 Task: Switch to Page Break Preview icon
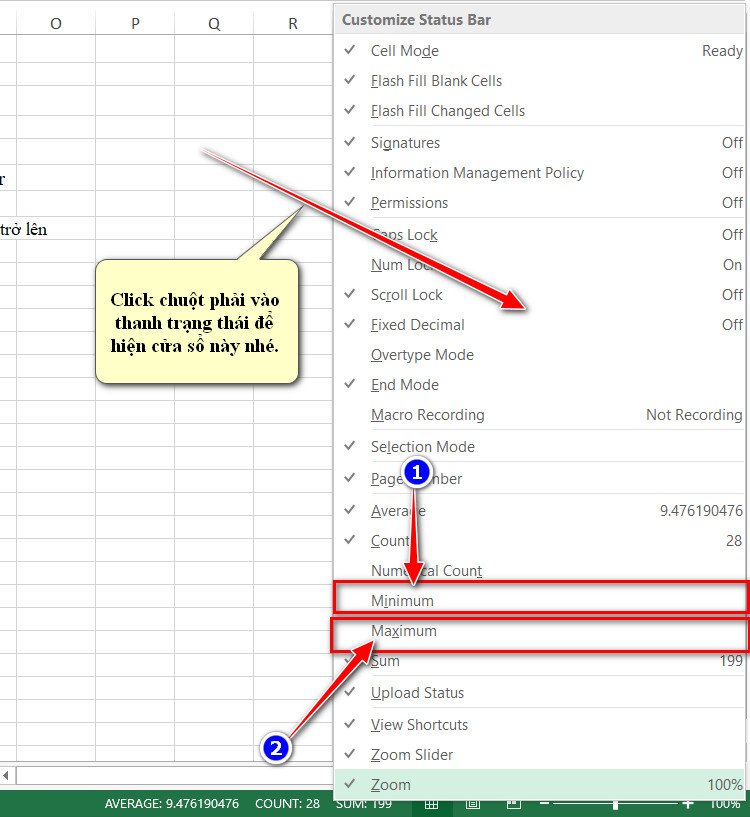(x=514, y=805)
